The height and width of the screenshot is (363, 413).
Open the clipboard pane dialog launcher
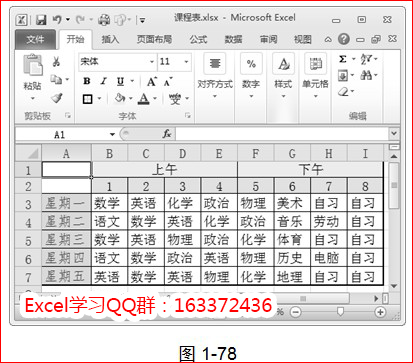(68, 115)
